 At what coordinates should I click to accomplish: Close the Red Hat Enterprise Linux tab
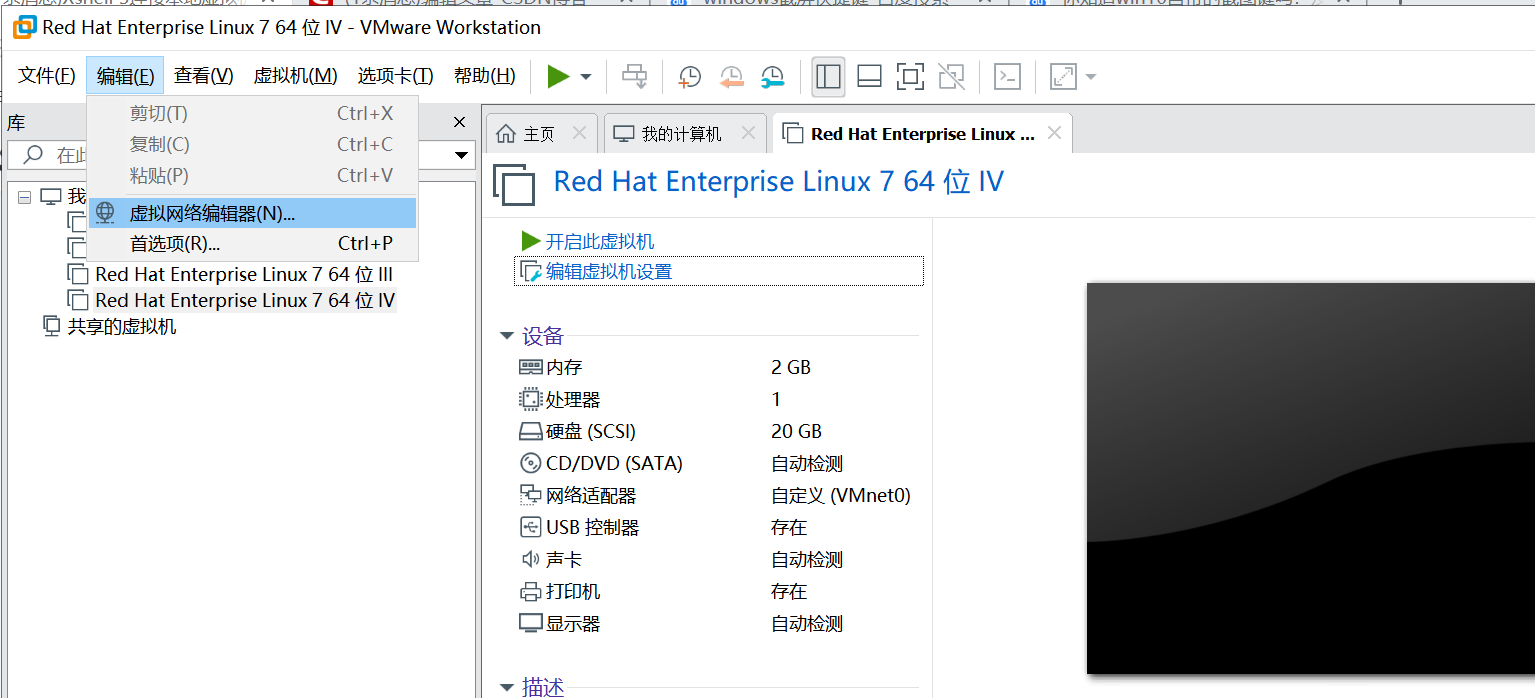pos(1054,133)
